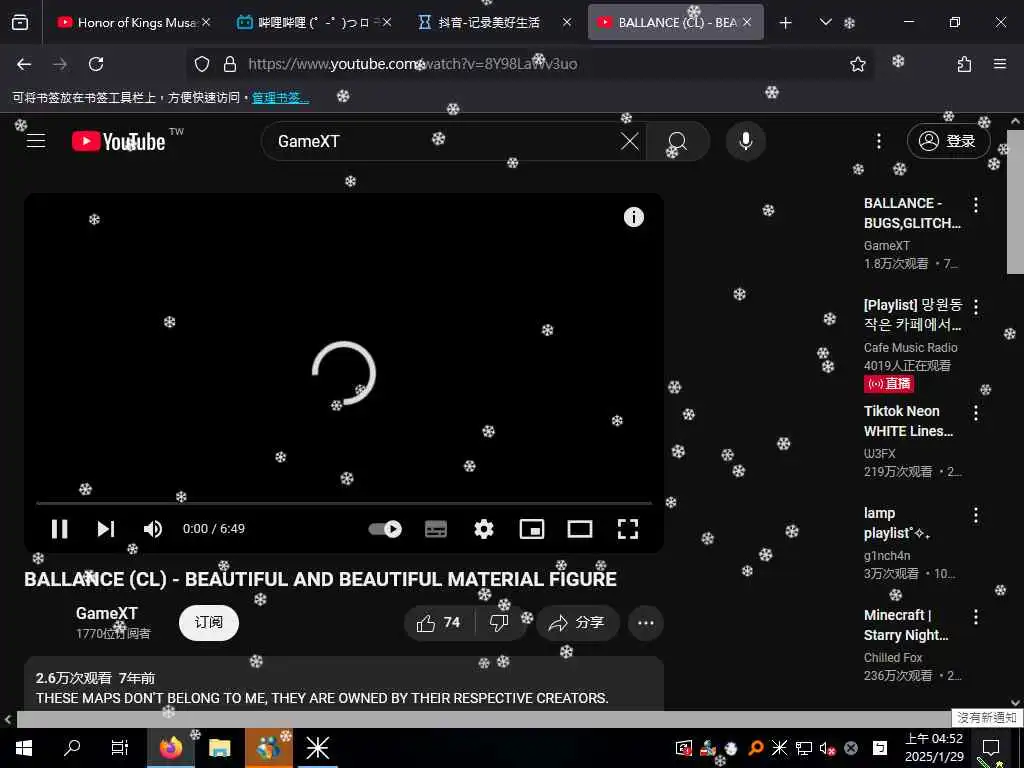Open the extensions puzzle icon
This screenshot has height=768, width=1024.
click(964, 64)
